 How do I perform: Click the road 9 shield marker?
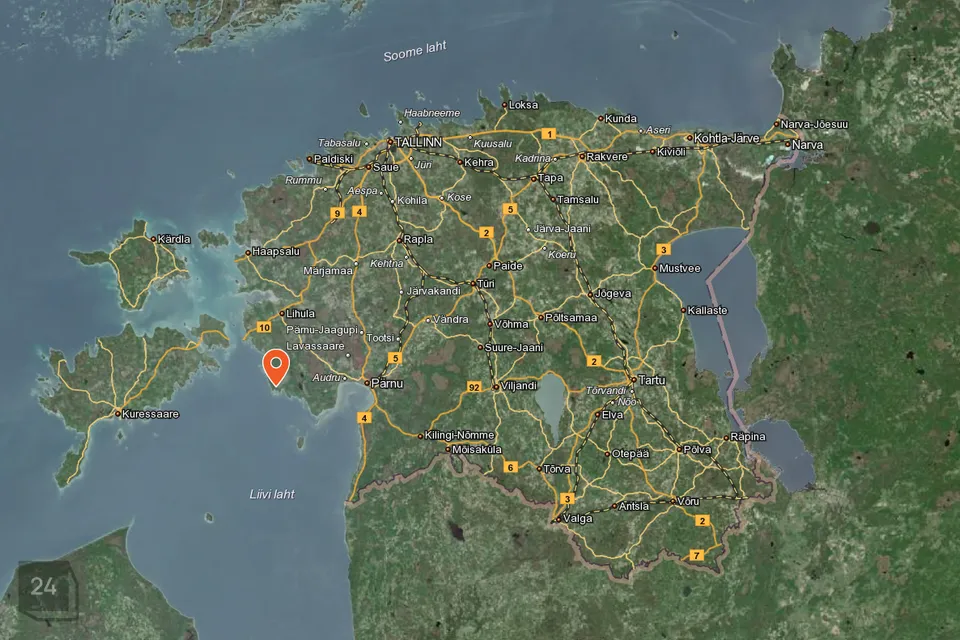(338, 213)
